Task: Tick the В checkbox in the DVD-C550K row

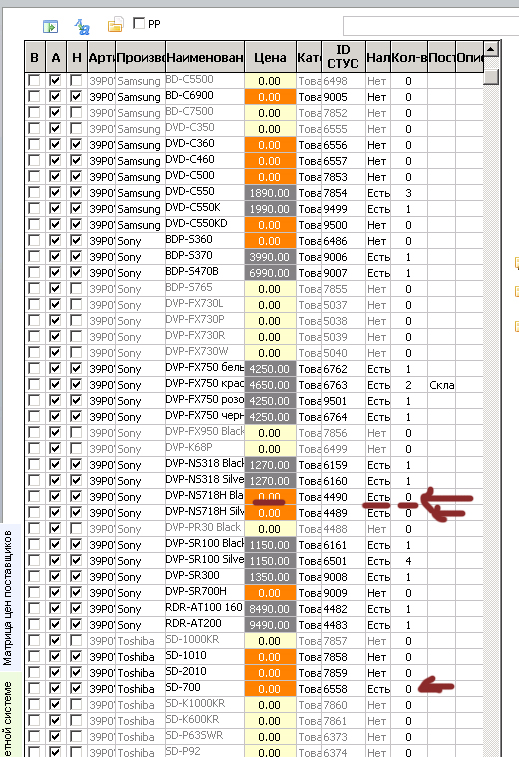Action: tap(34, 209)
